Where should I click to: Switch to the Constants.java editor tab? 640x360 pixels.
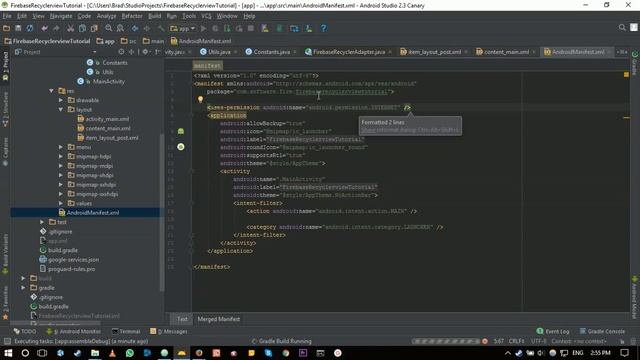click(271, 52)
